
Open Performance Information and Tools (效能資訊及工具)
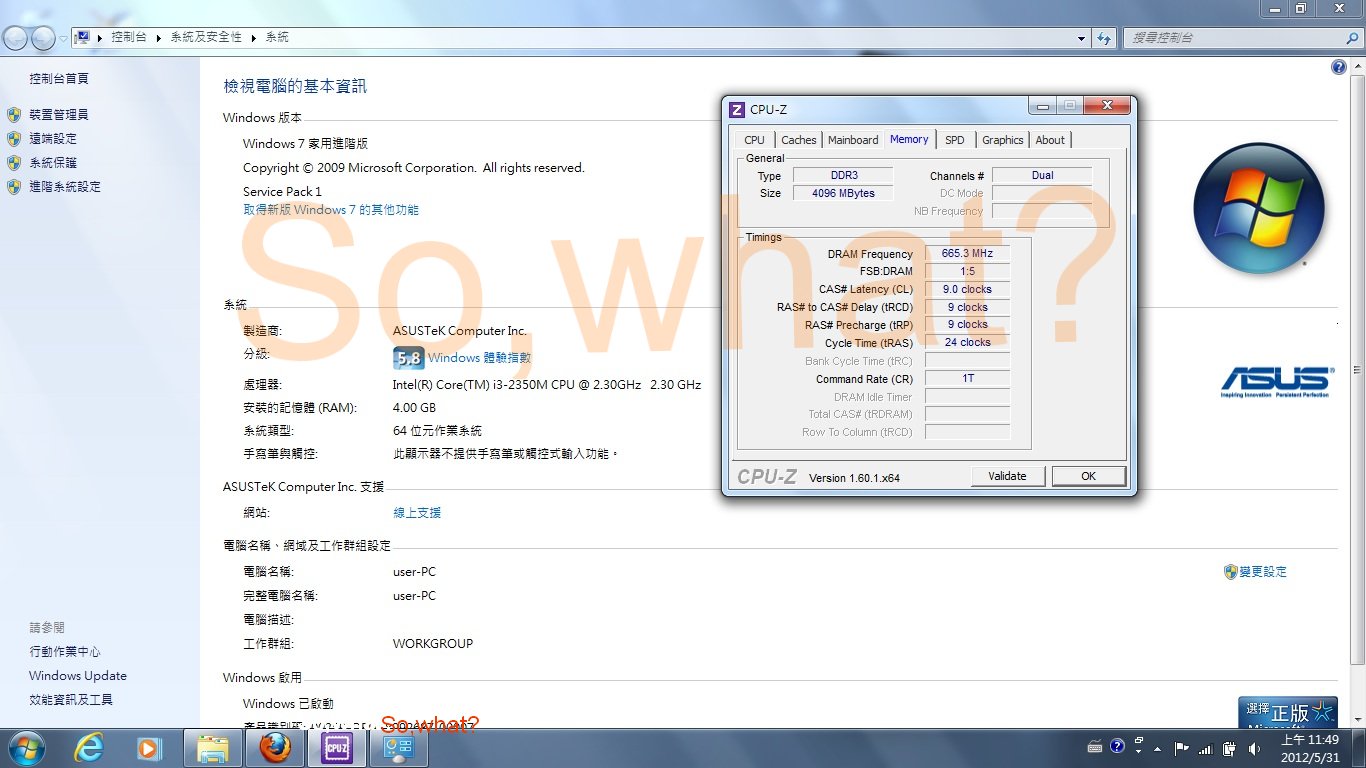click(x=71, y=700)
